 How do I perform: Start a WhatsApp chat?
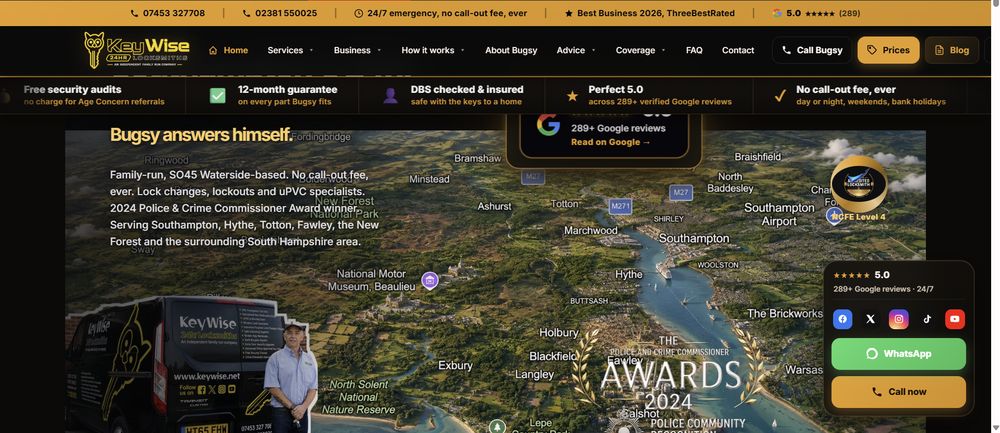point(899,354)
